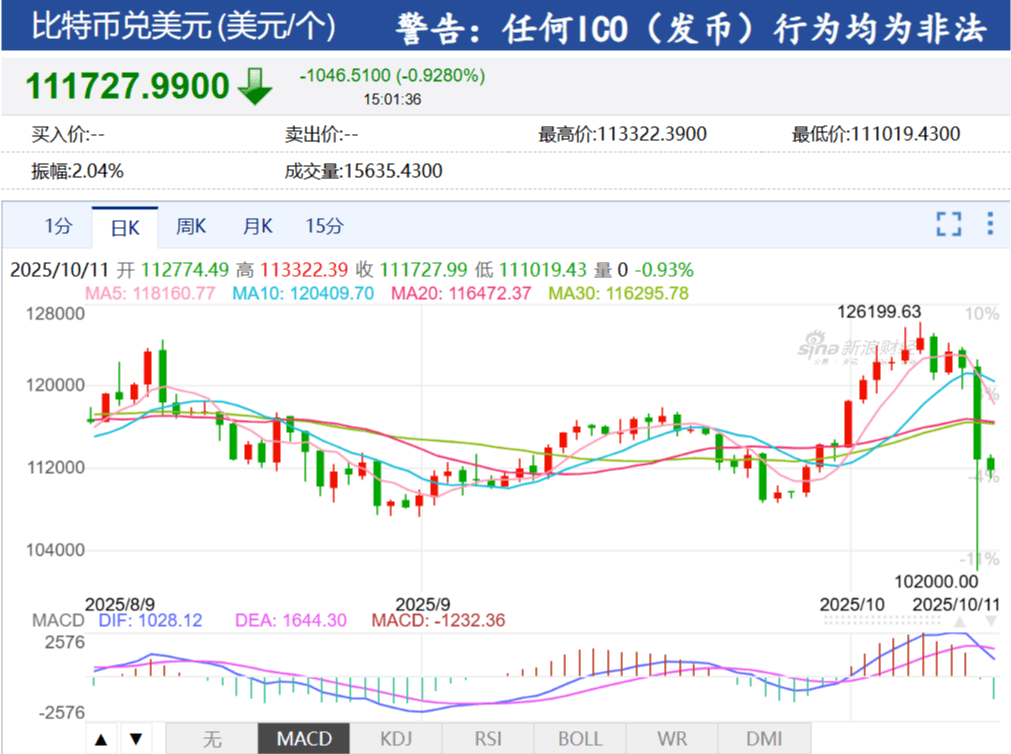Switch to the 1分 chart tab
The width and height of the screenshot is (1011, 754).
tap(58, 226)
